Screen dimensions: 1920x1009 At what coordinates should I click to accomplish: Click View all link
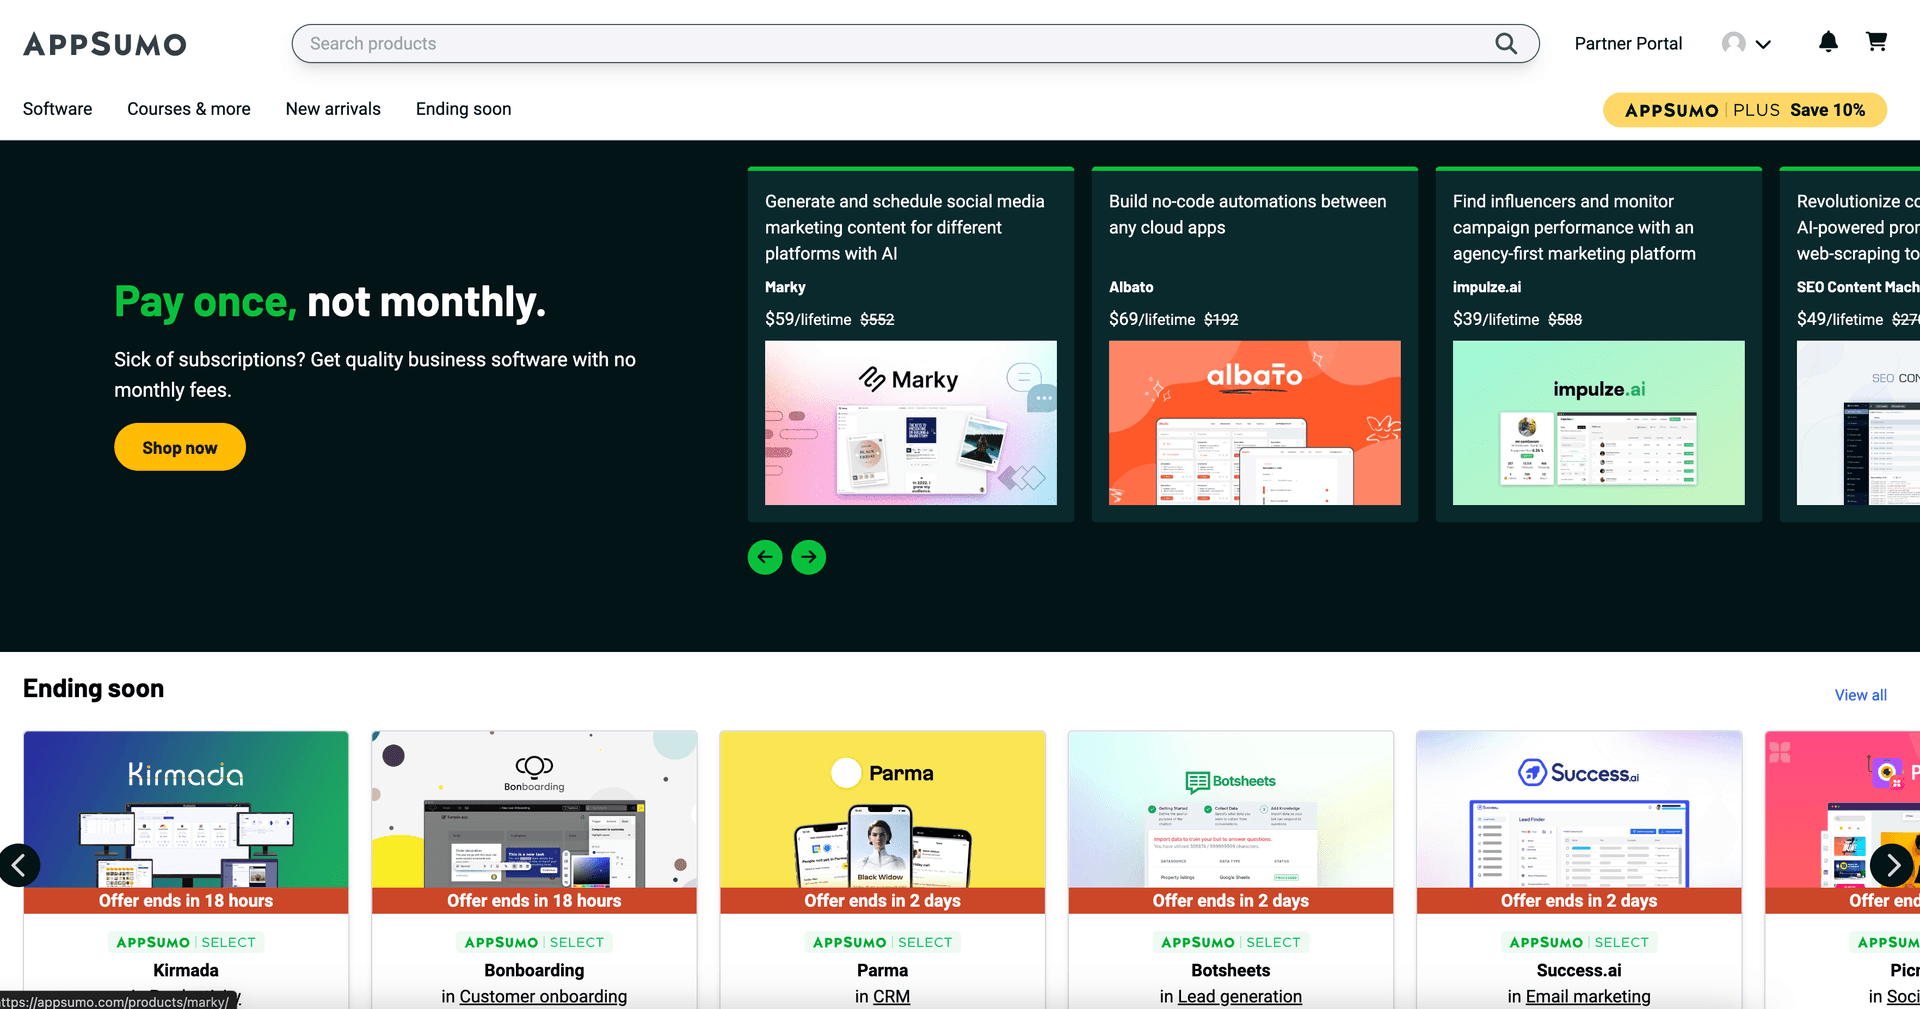[x=1861, y=695]
